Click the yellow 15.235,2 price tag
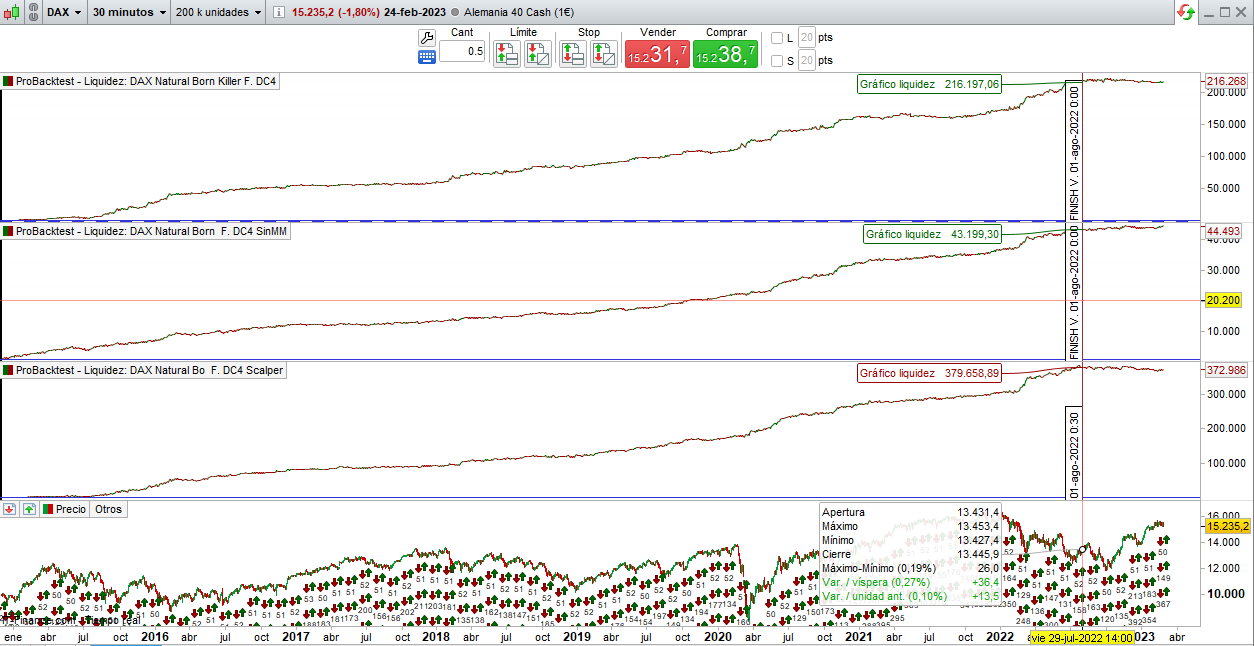The width and height of the screenshot is (1254, 646). pyautogui.click(x=1228, y=526)
